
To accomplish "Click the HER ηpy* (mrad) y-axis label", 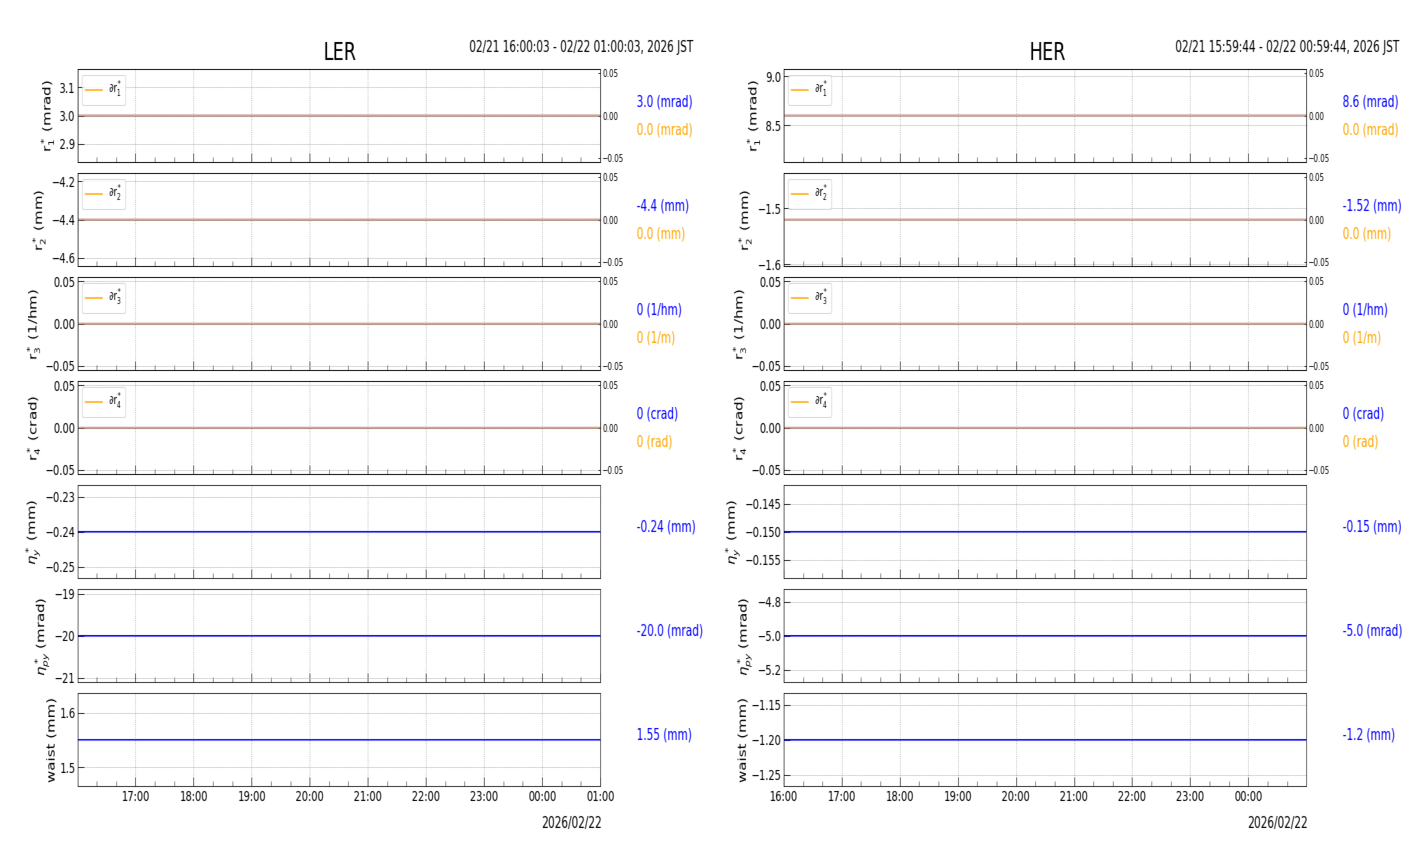I will pyautogui.click(x=743, y=636).
